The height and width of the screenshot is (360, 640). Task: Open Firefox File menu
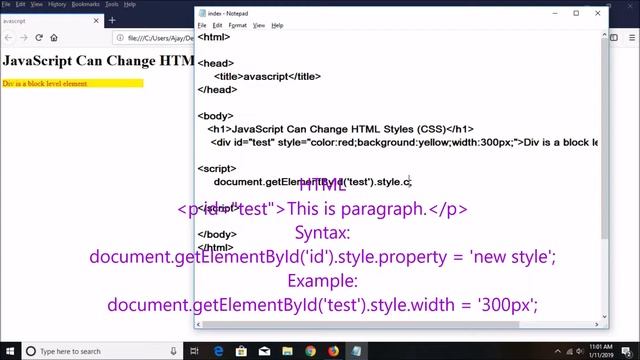pos(6,4)
